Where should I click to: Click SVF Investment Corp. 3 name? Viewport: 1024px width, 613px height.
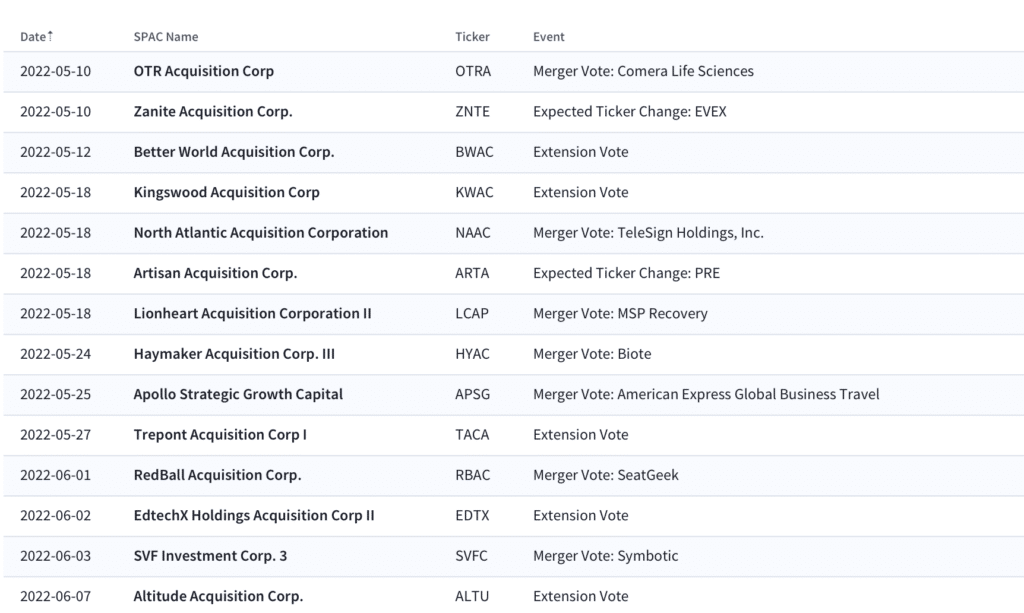pyautogui.click(x=210, y=556)
